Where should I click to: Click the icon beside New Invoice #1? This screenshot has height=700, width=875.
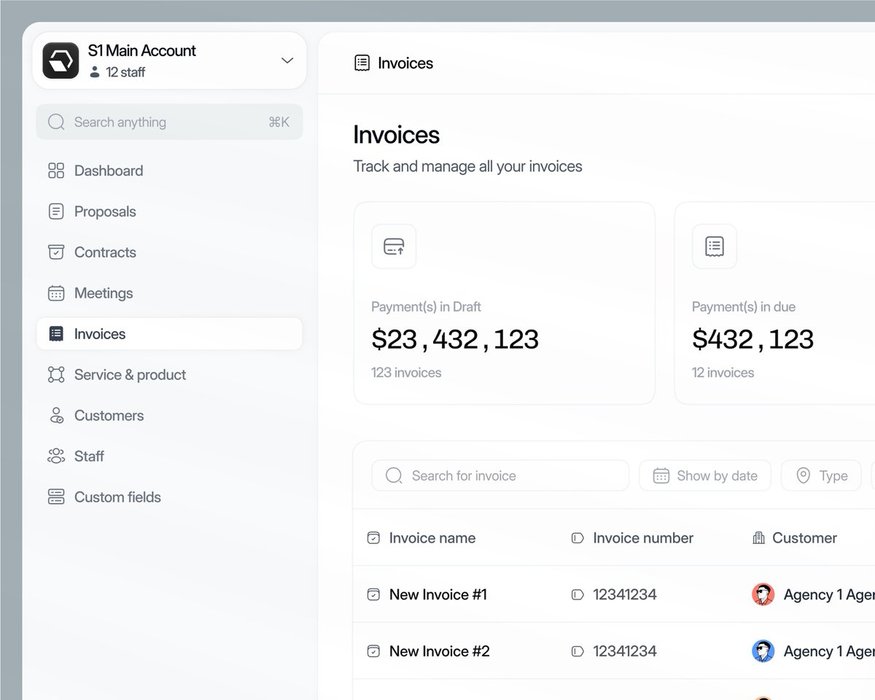(373, 594)
